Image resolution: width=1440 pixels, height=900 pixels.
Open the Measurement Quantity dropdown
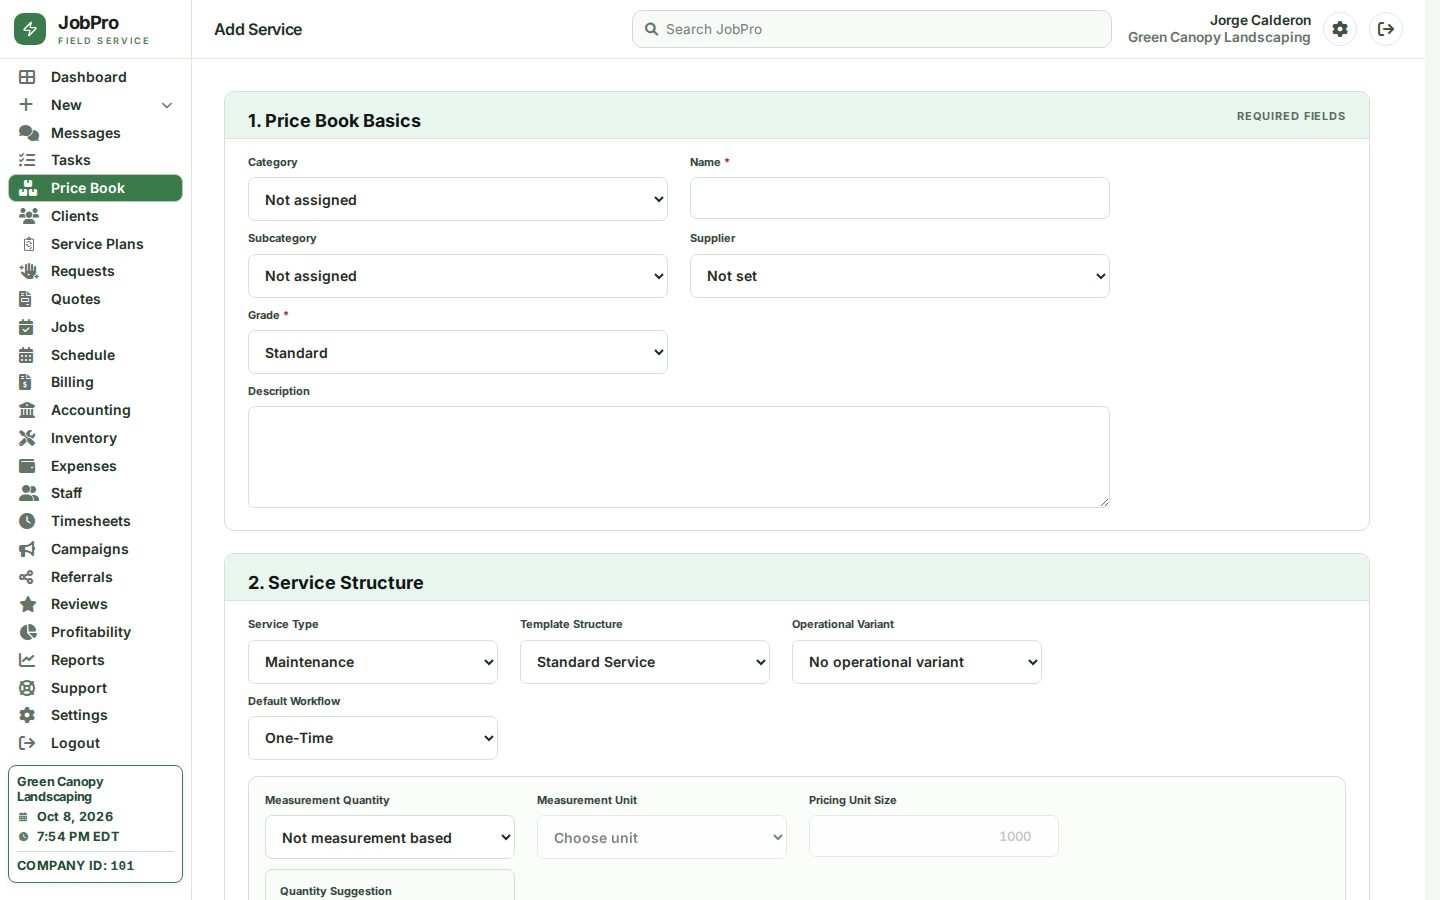click(390, 838)
